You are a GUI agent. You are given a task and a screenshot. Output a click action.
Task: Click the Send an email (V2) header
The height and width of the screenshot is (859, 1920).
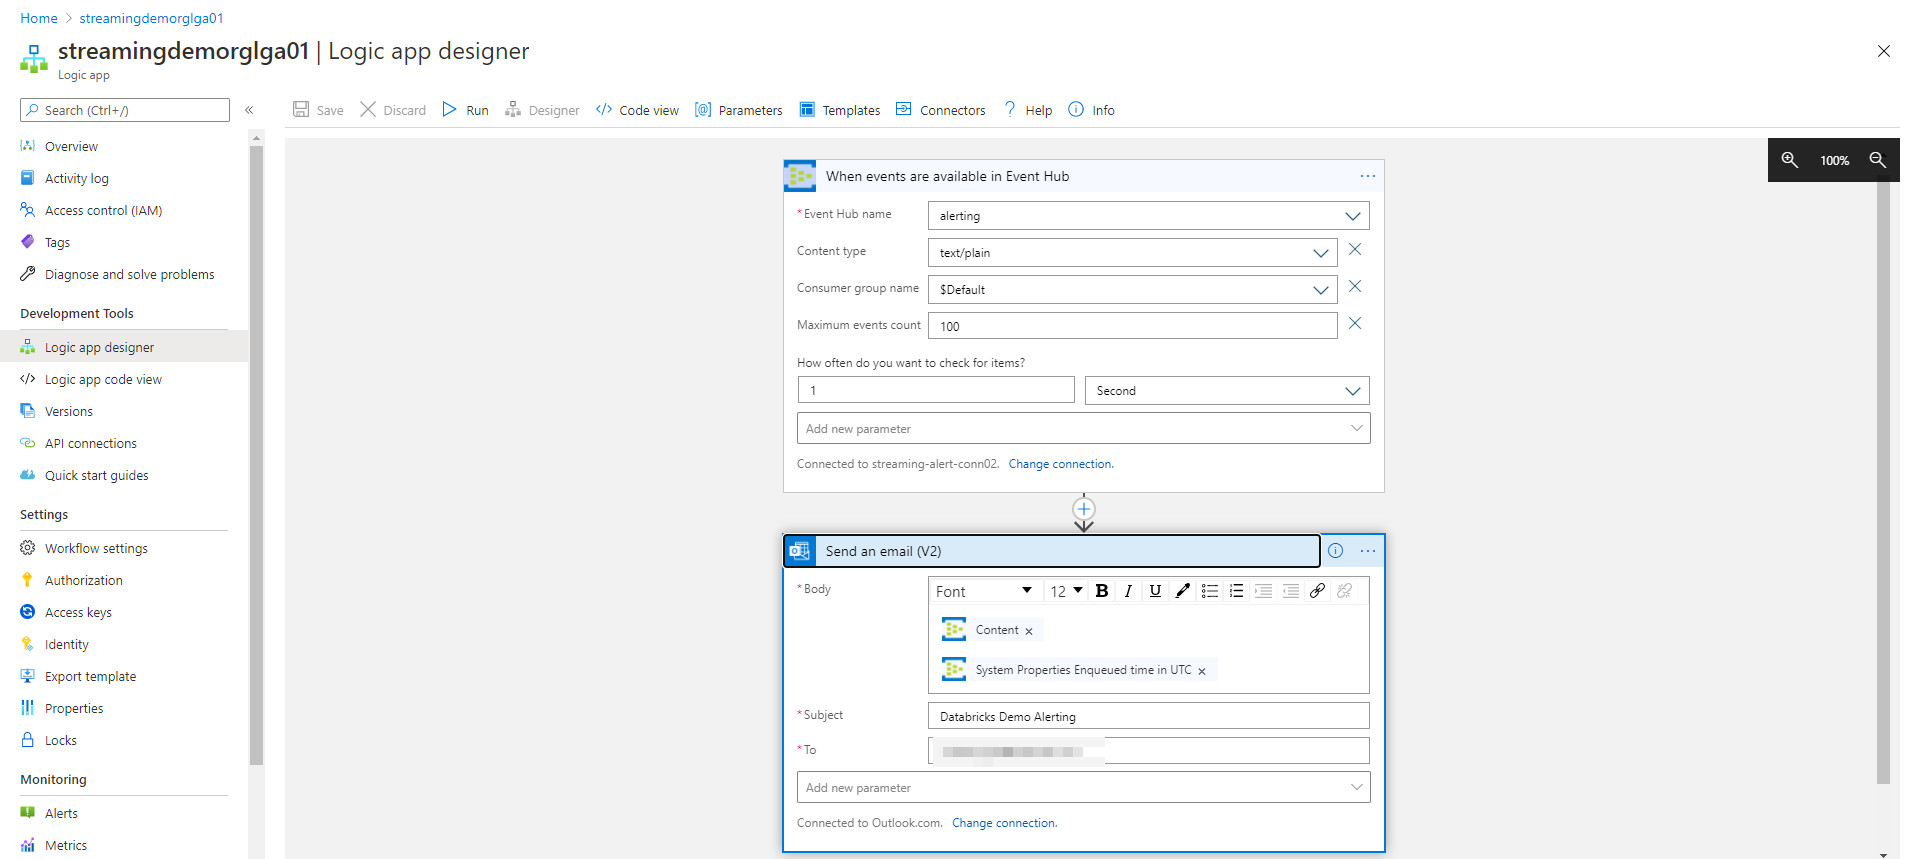click(x=1051, y=551)
